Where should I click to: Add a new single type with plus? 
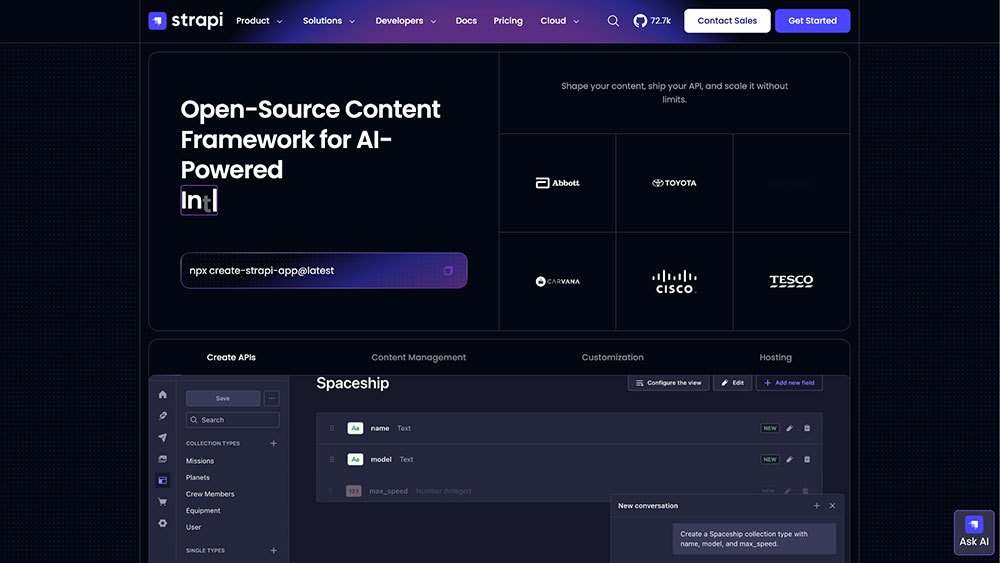274,550
